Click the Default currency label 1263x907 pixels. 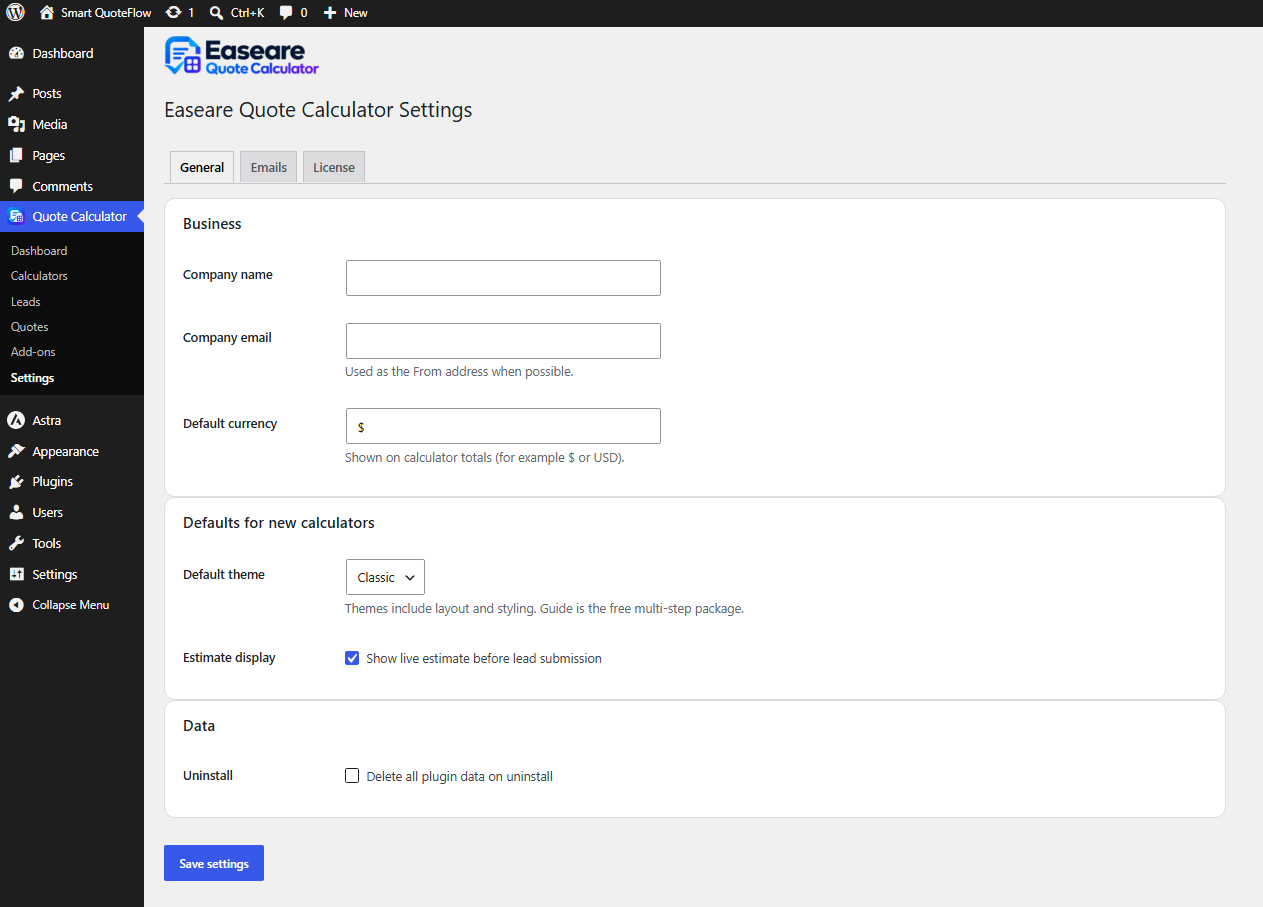point(230,424)
